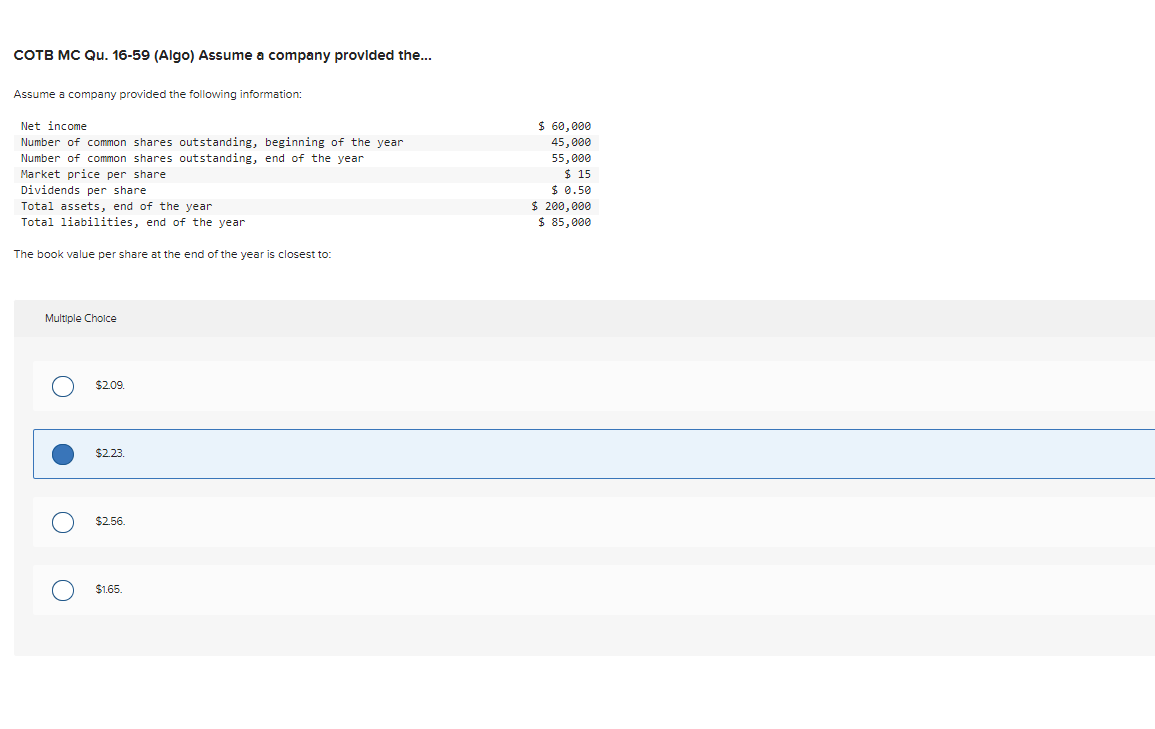Click the Total liabilities row
This screenshot has width=1155, height=729.
pyautogui.click(x=300, y=222)
